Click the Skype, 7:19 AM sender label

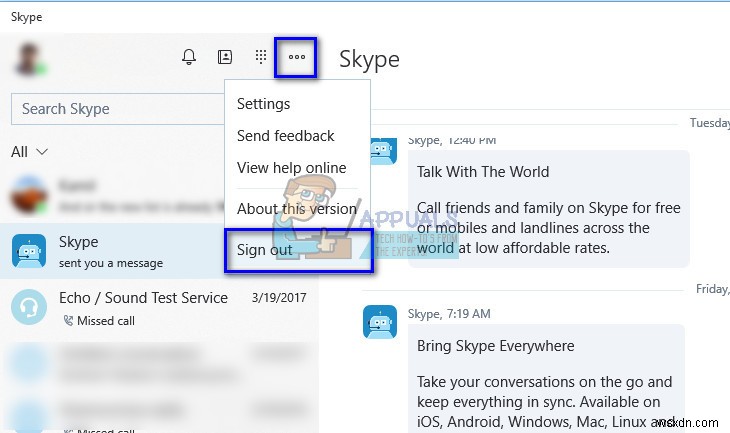click(449, 314)
